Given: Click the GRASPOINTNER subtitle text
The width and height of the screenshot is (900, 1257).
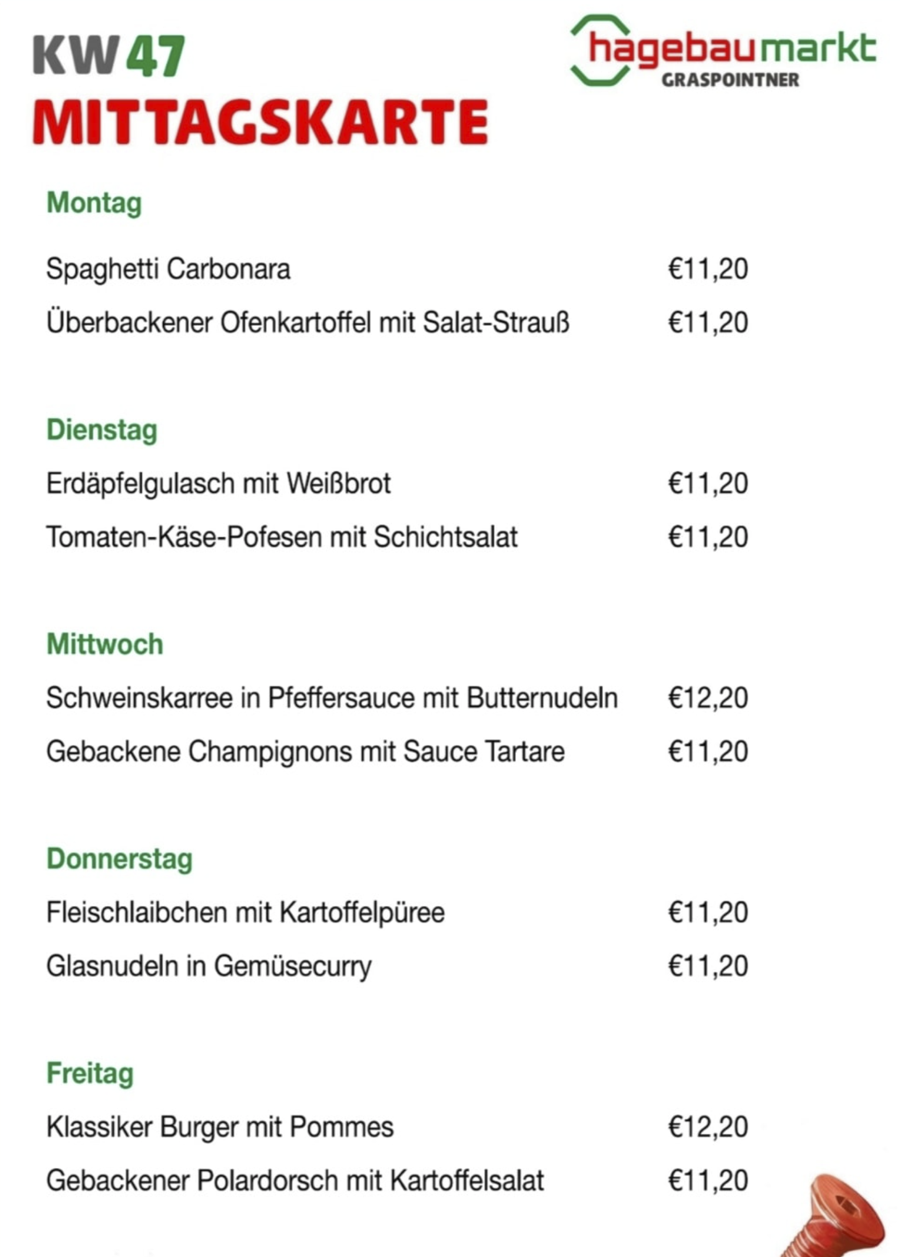Looking at the screenshot, I should click(731, 80).
